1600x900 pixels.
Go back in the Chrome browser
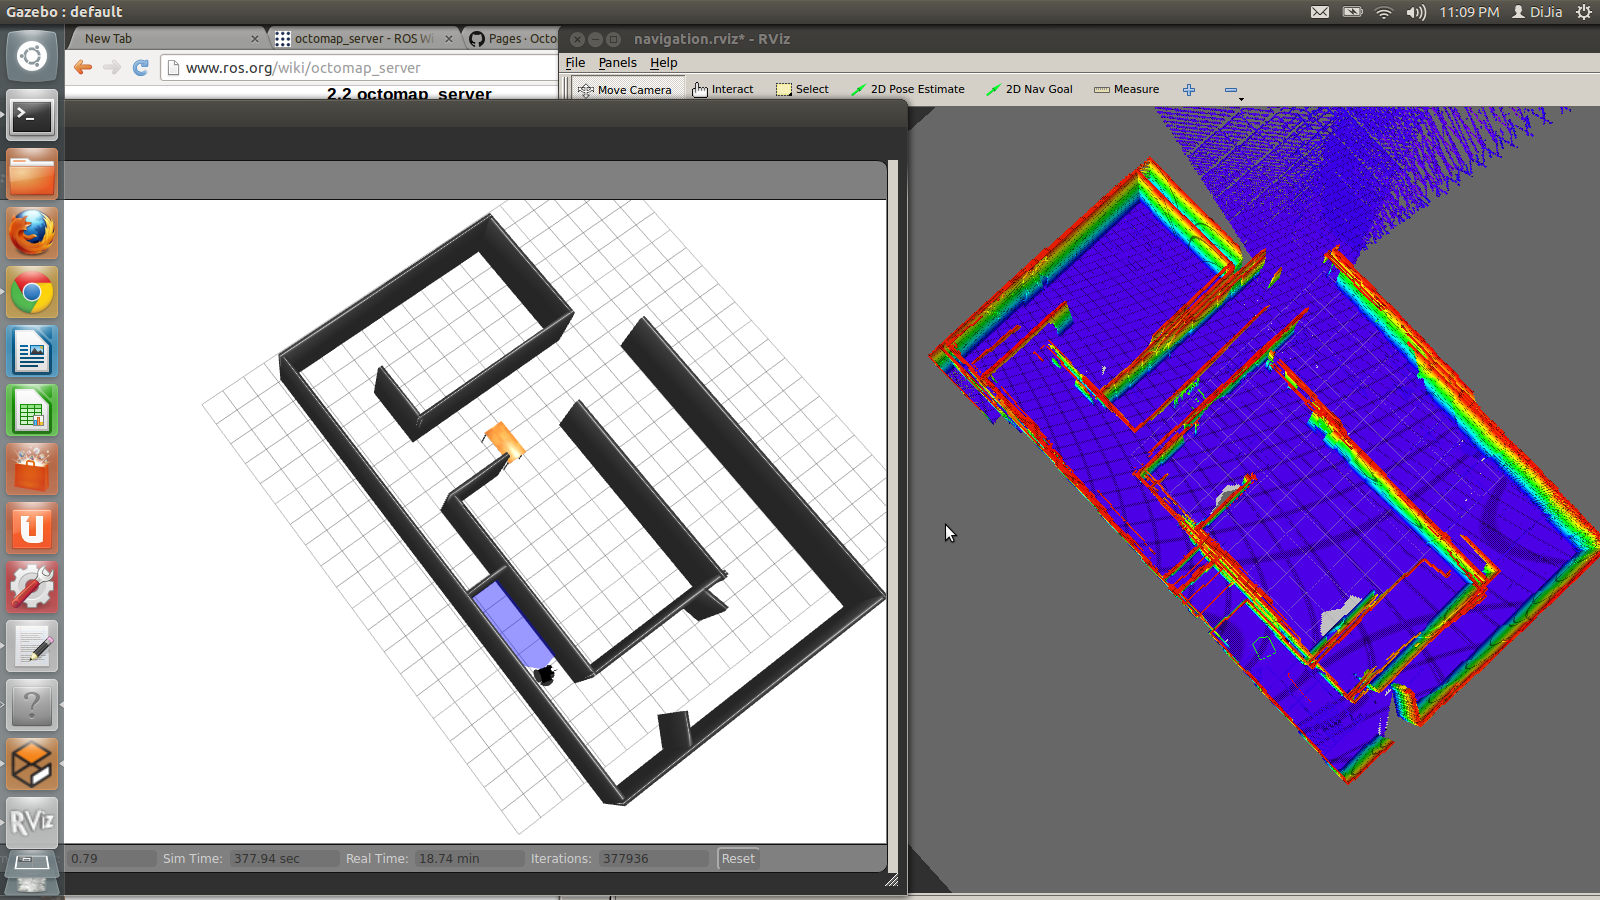point(83,67)
